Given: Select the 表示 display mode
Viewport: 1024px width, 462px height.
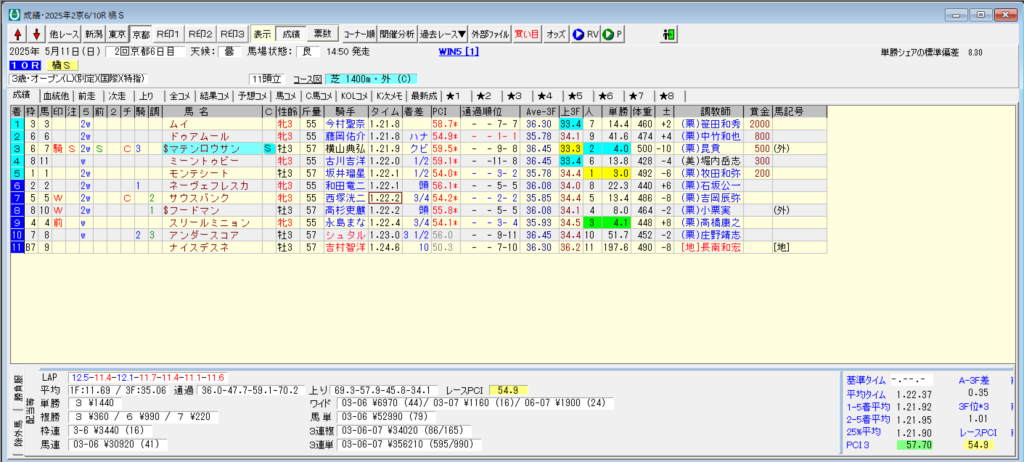Looking at the screenshot, I should [263, 34].
